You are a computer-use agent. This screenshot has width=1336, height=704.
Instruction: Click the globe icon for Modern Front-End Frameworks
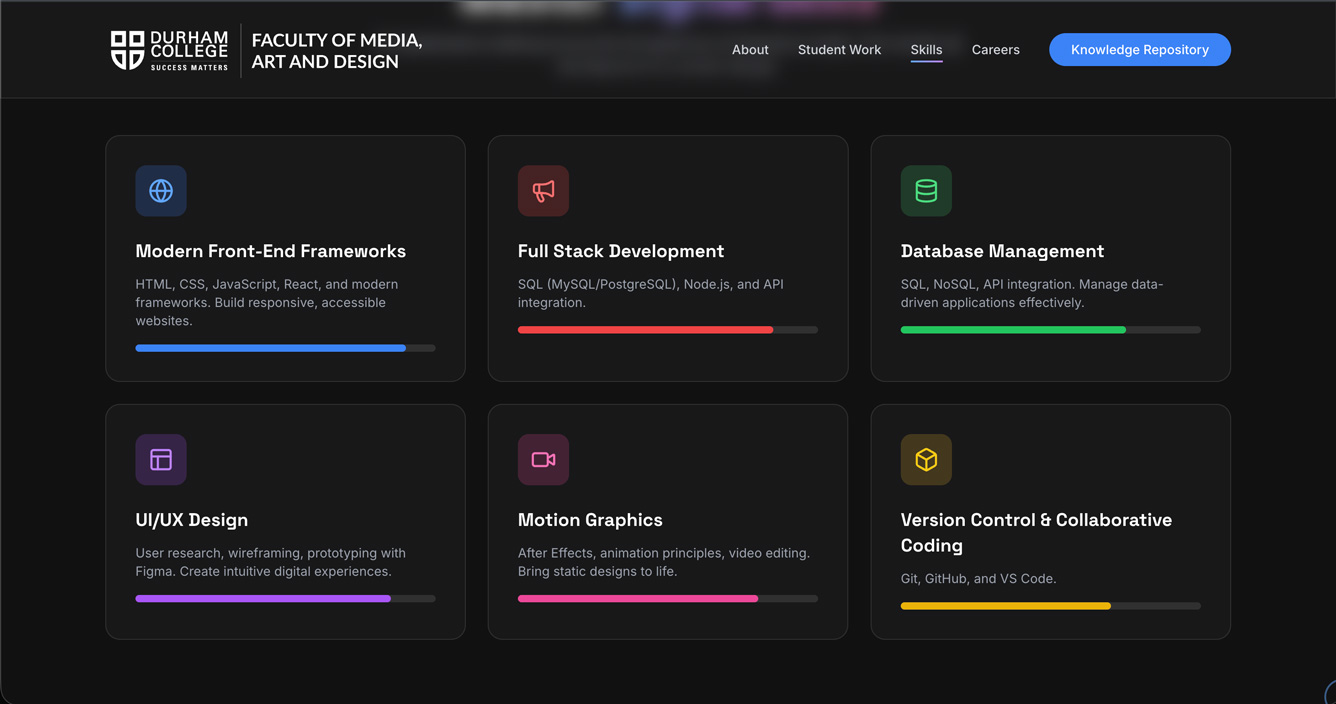(x=161, y=191)
